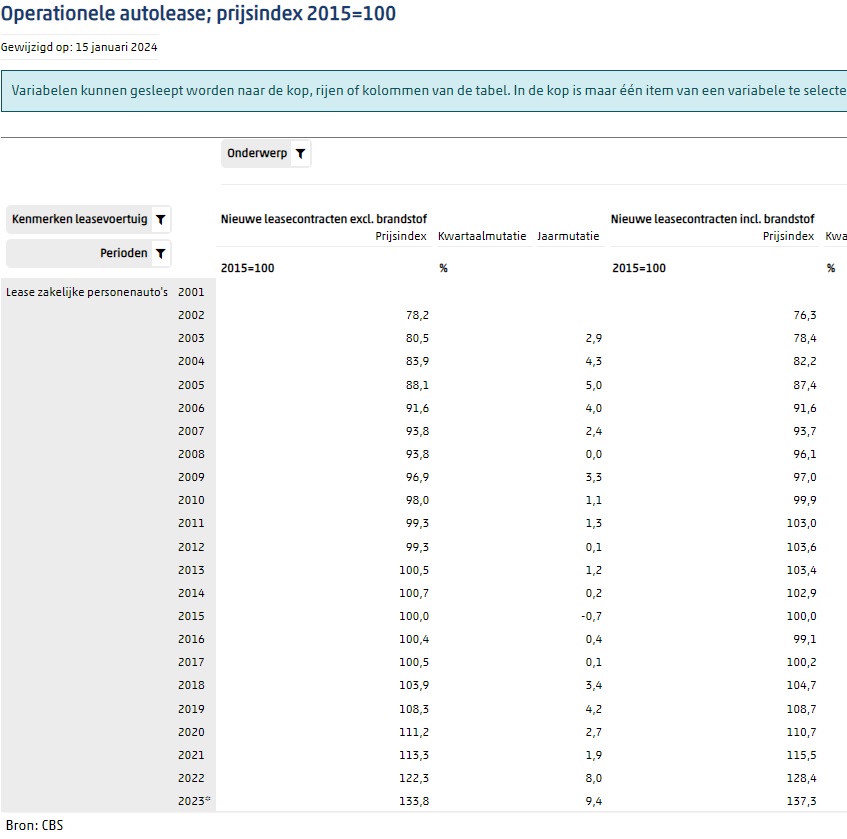The width and height of the screenshot is (847, 839).
Task: Click the 2005 period row label
Action: click(x=191, y=385)
